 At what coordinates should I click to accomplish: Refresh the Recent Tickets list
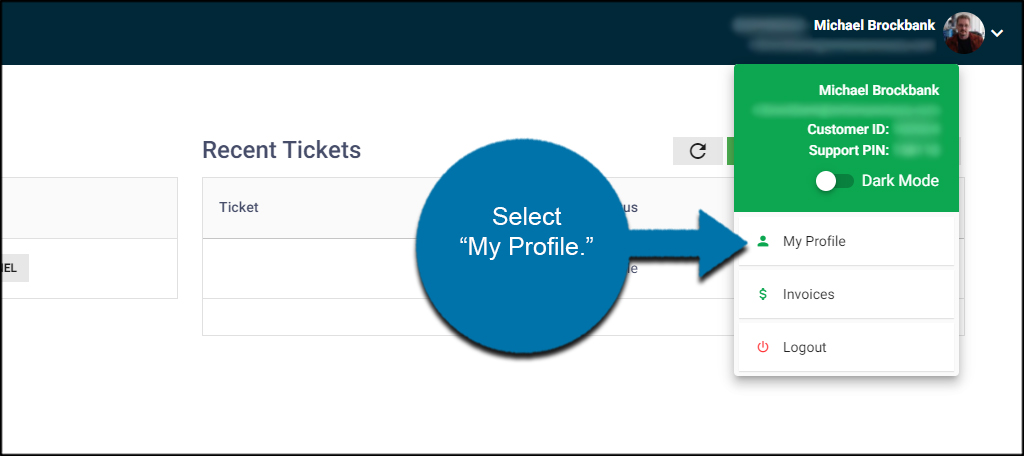click(697, 151)
